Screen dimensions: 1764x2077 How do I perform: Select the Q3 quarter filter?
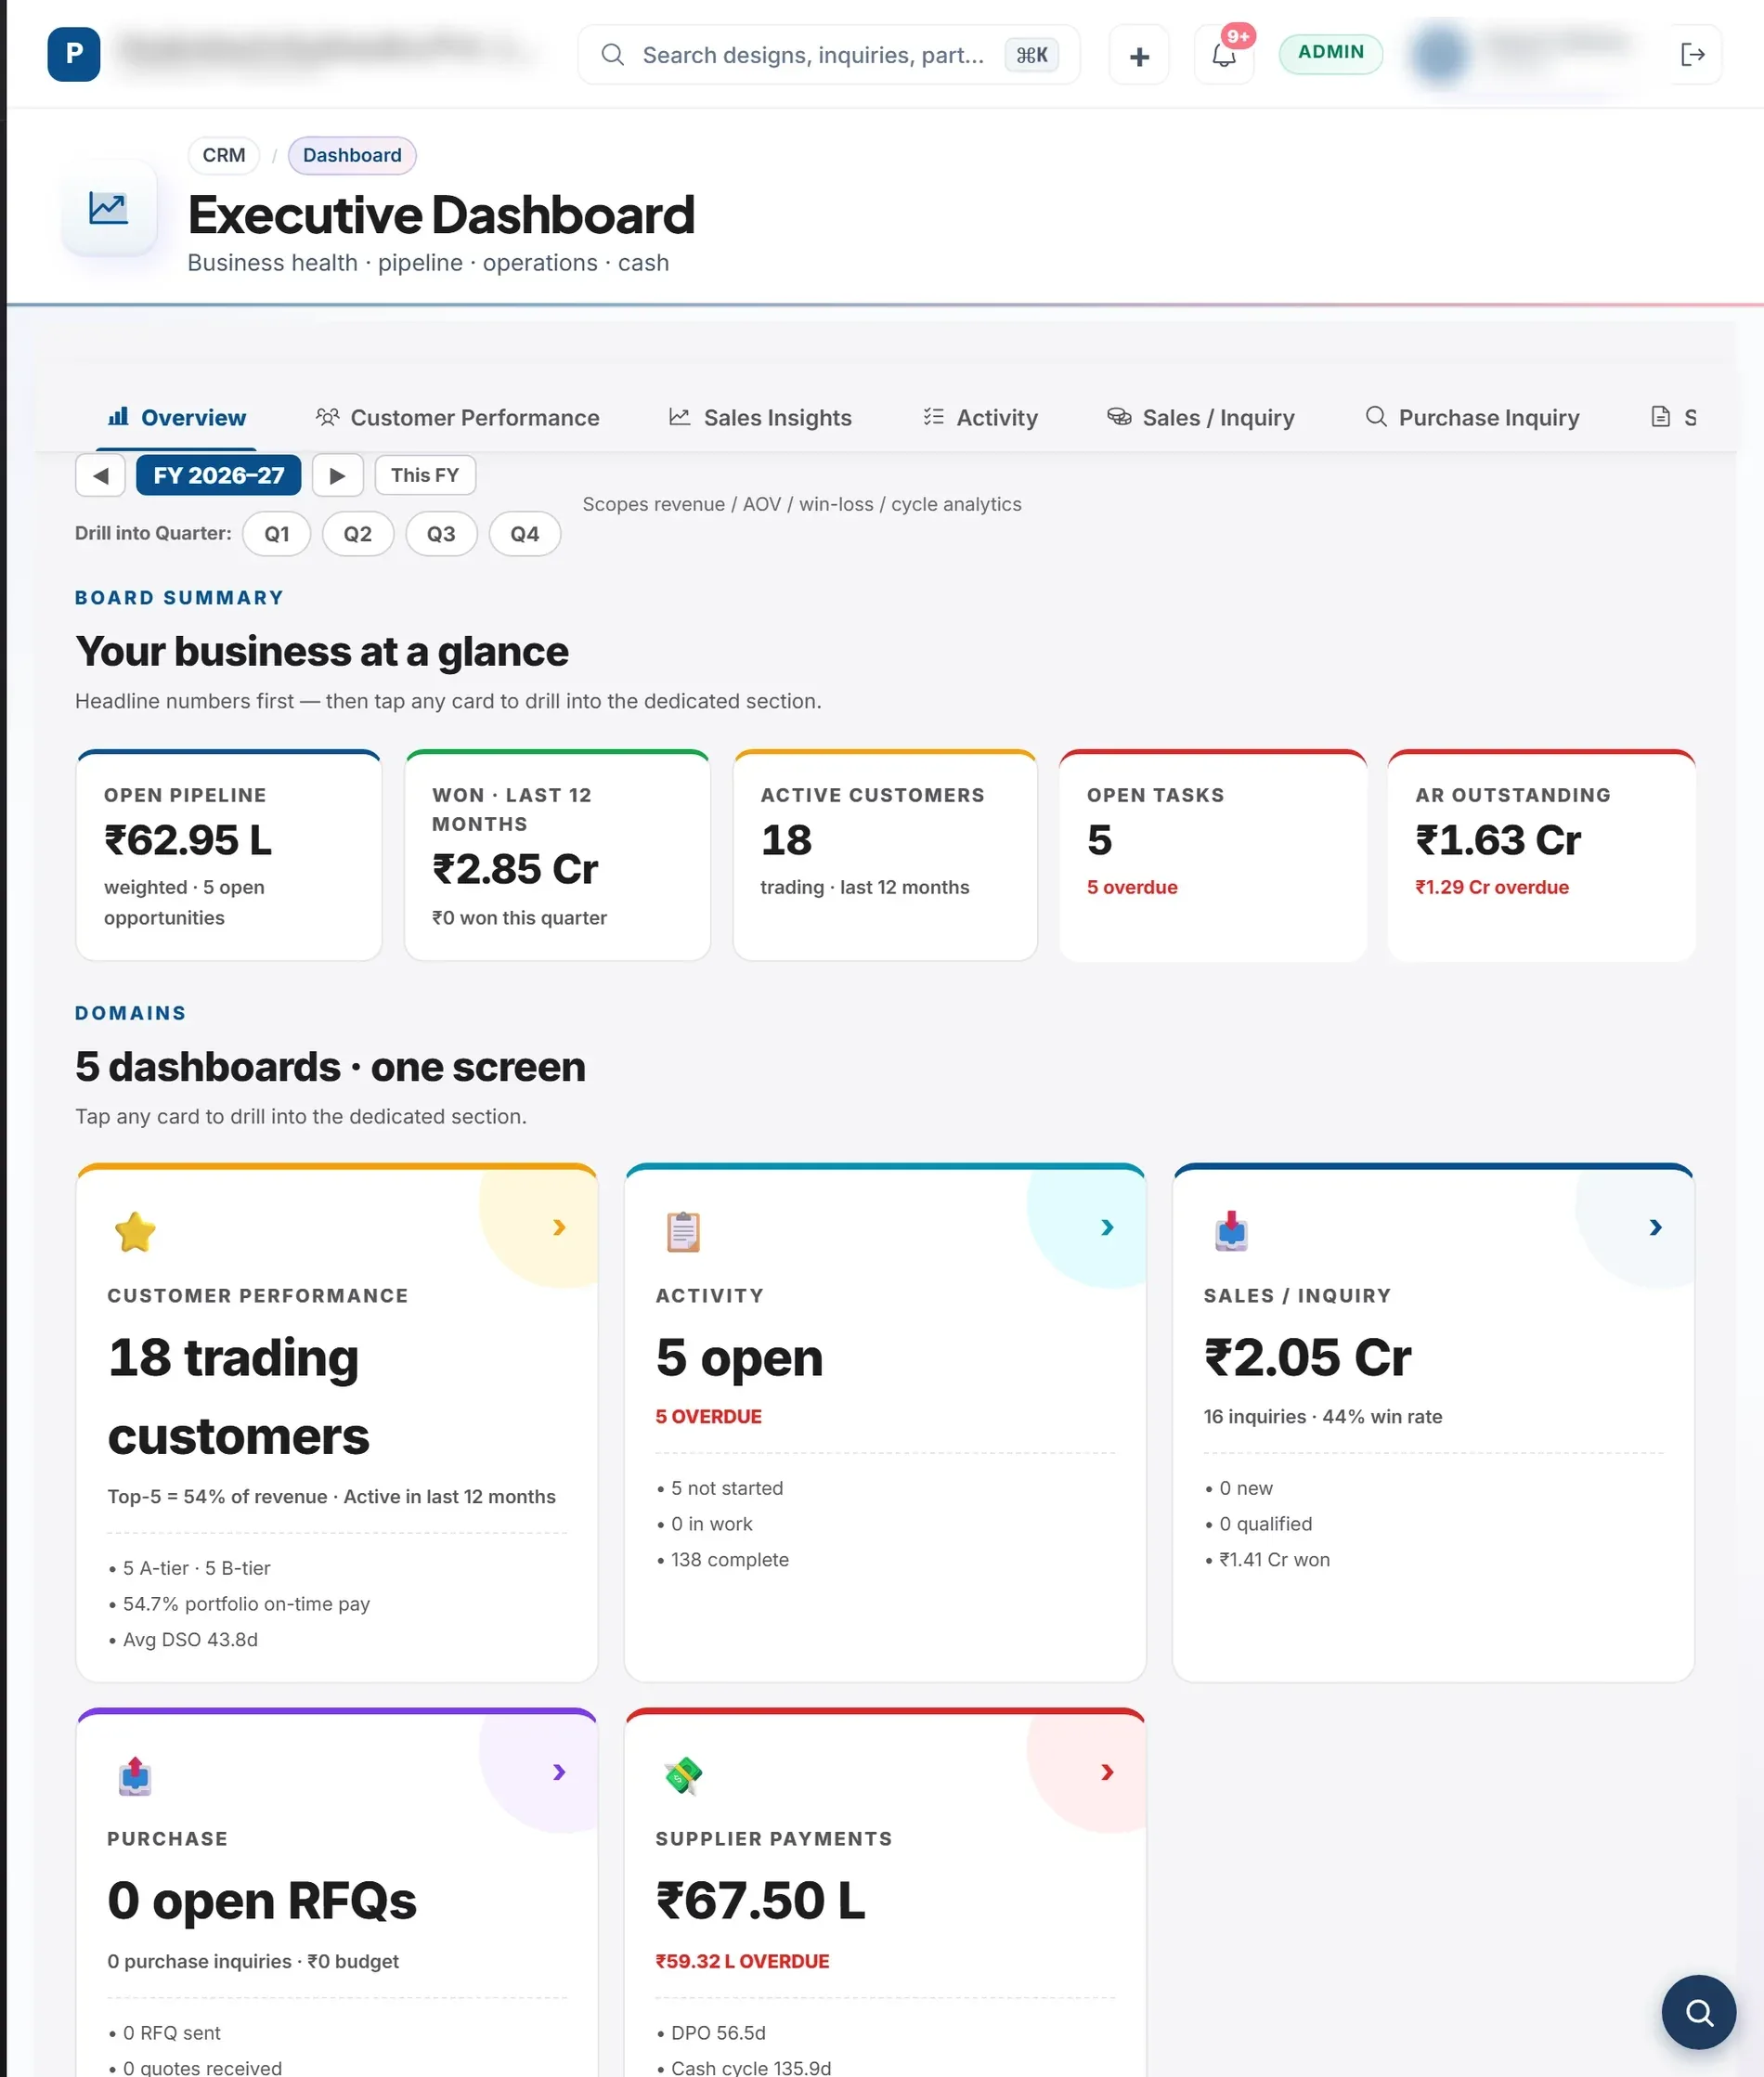pyautogui.click(x=441, y=534)
